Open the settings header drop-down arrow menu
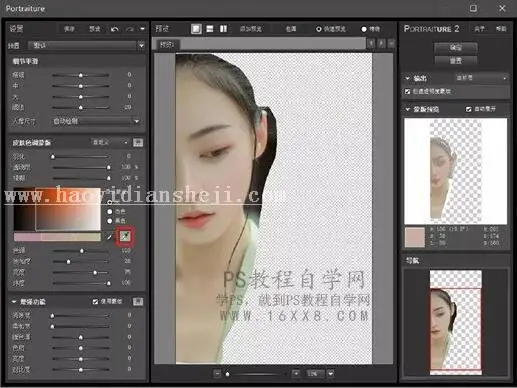 pos(142,29)
